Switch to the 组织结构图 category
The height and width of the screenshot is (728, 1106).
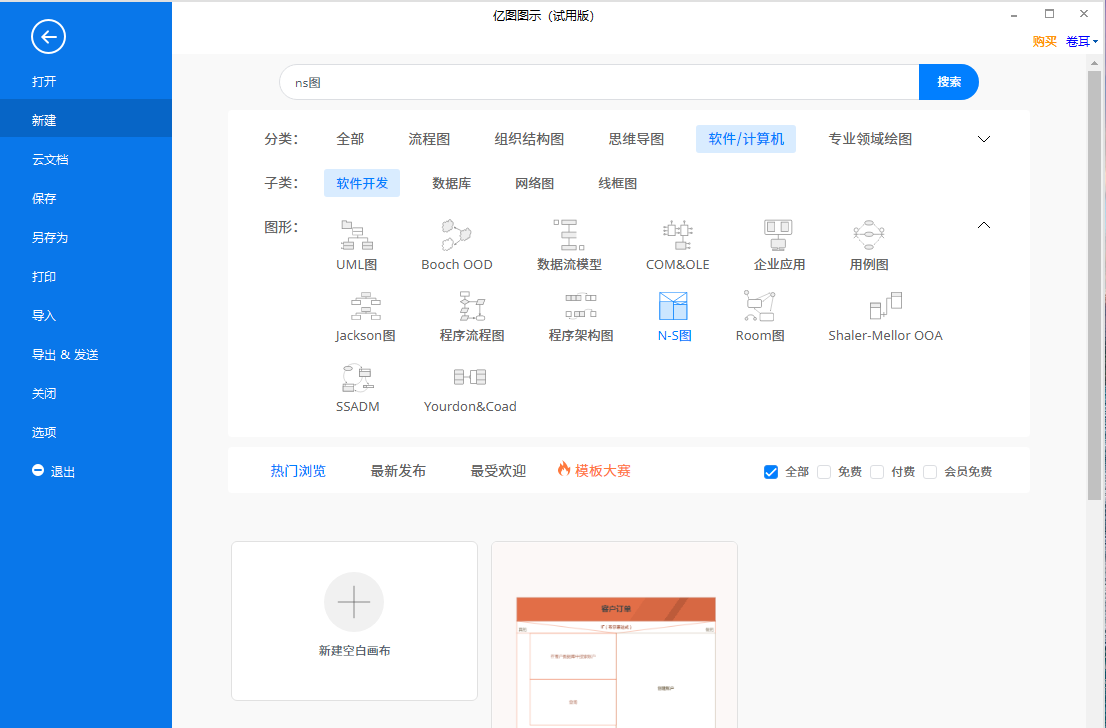[x=529, y=139]
